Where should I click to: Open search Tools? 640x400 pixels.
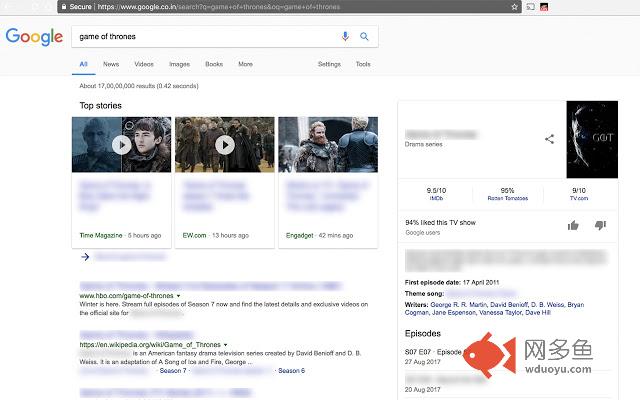(363, 64)
